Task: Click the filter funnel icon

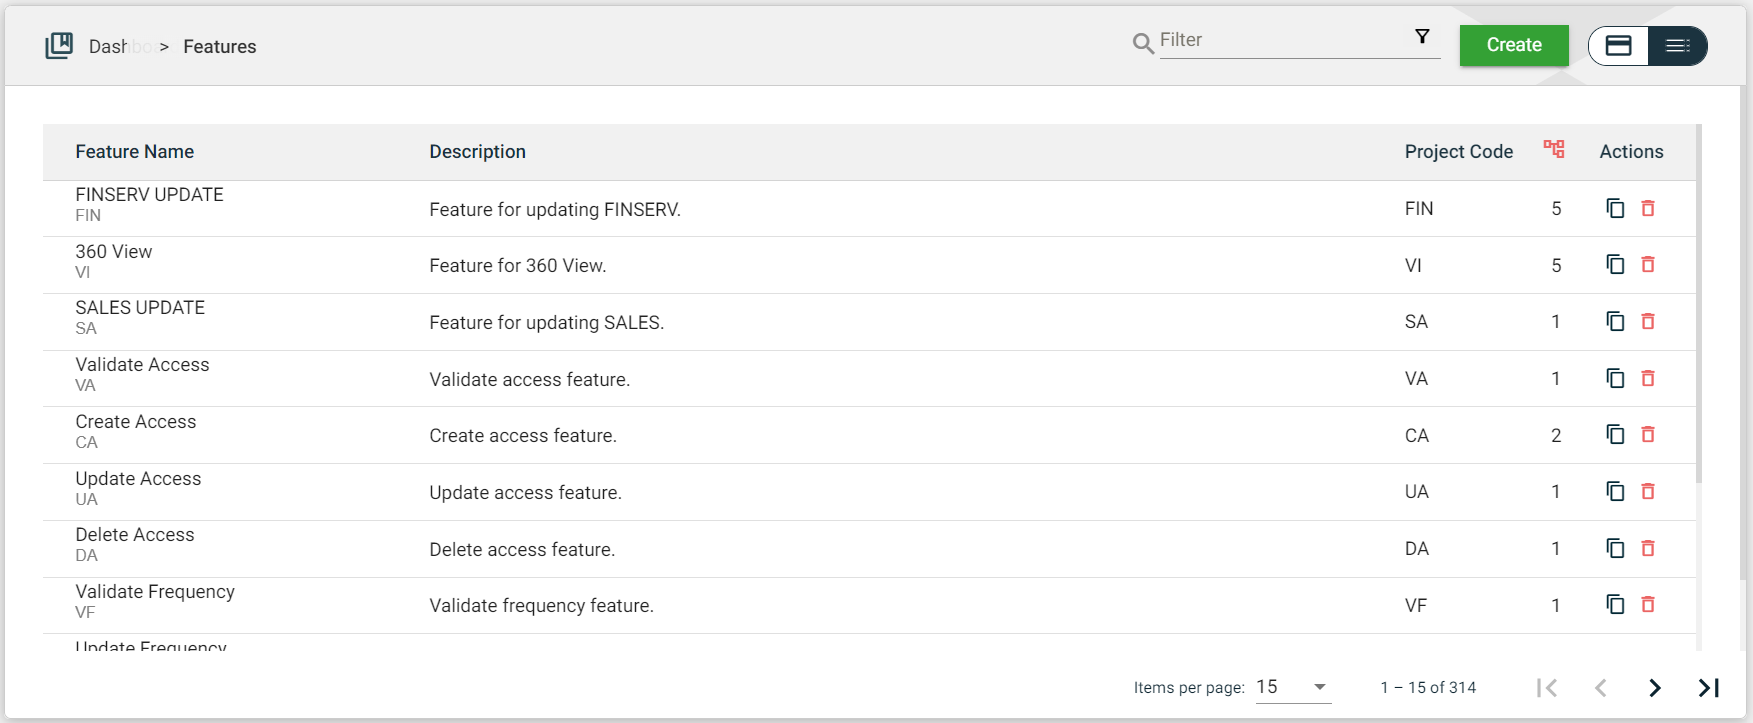Action: coord(1422,37)
